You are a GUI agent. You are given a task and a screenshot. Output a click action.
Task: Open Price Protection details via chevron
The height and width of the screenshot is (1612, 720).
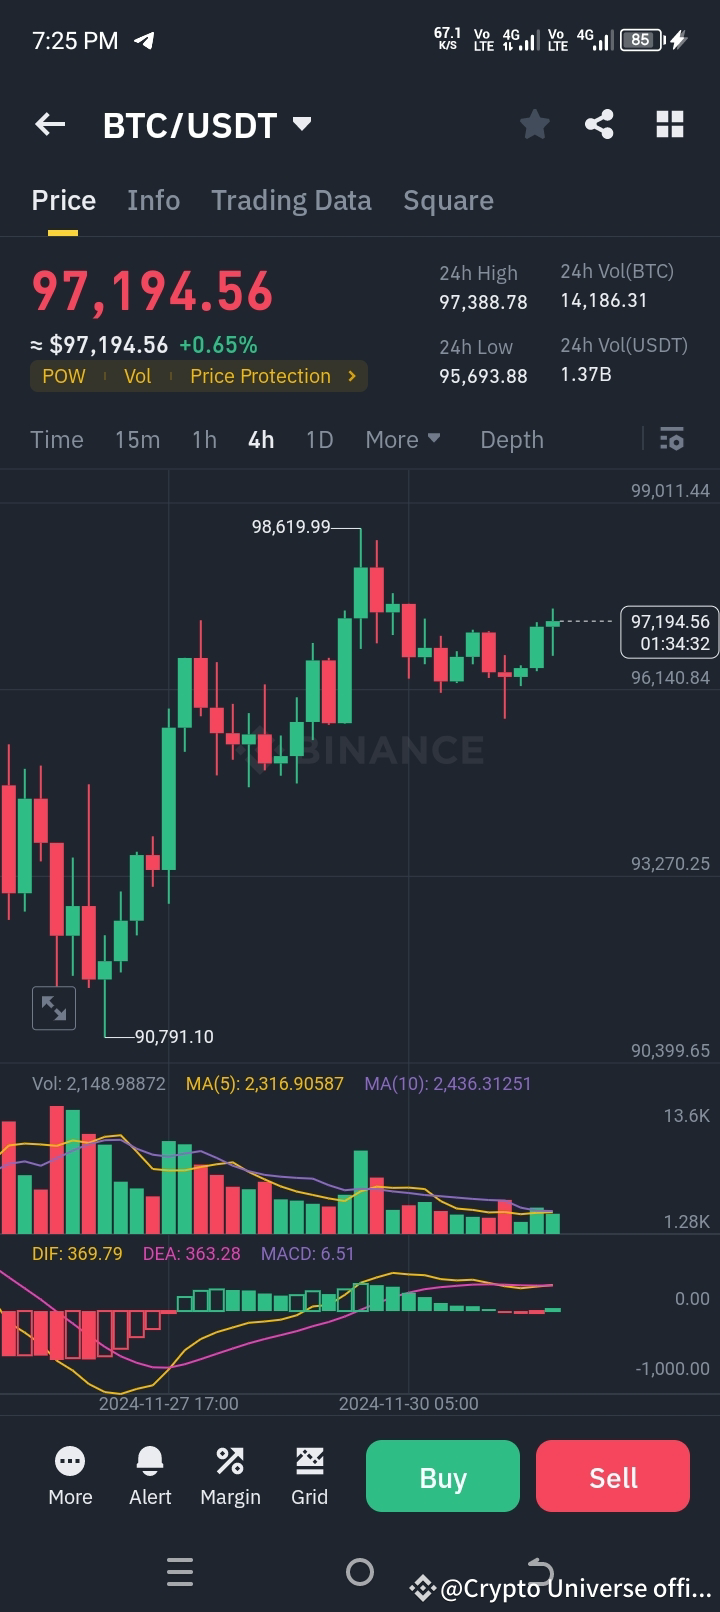tap(351, 376)
